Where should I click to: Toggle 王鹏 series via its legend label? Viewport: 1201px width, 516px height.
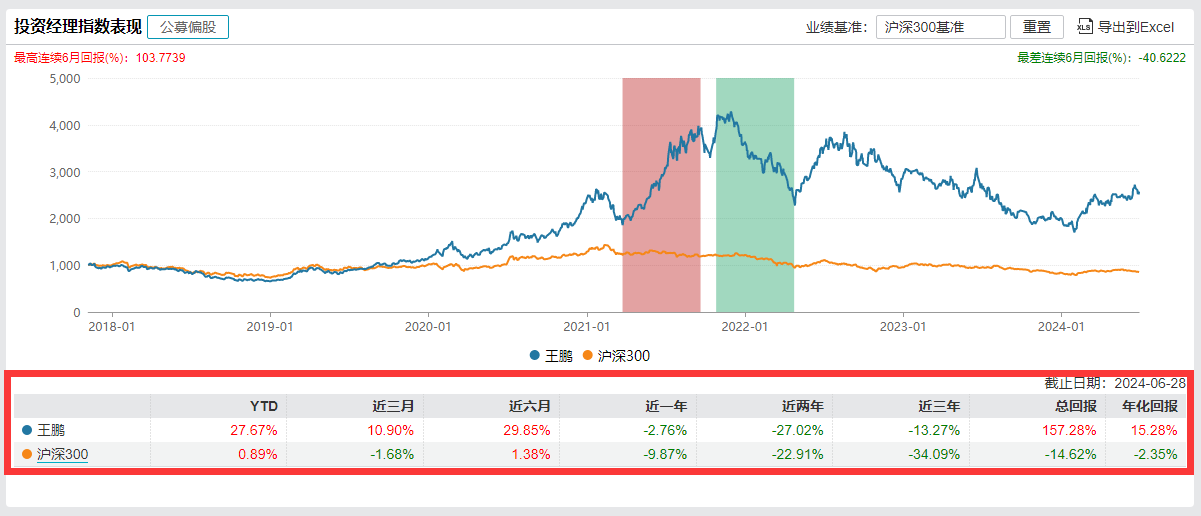pos(558,355)
